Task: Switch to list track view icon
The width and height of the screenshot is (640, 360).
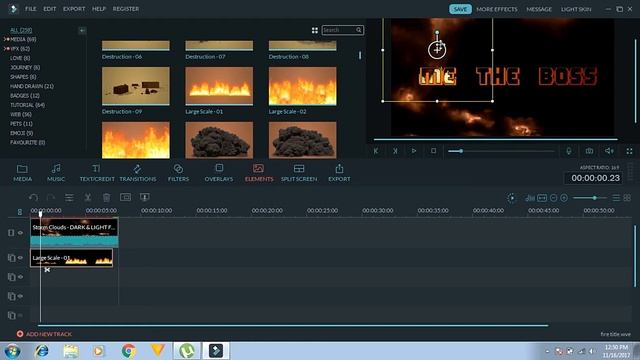Action: click(616, 198)
